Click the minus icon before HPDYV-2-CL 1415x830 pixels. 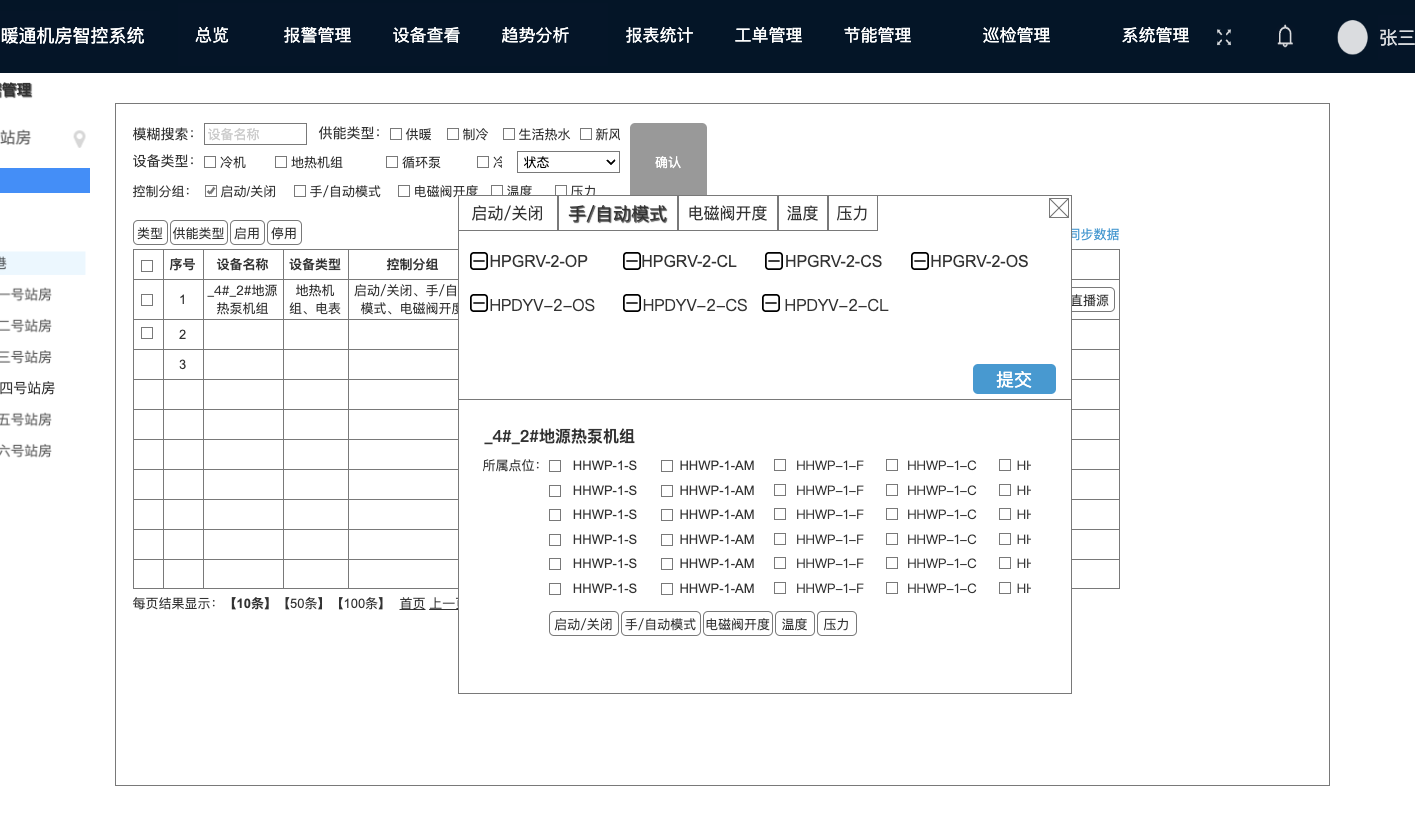(x=771, y=303)
